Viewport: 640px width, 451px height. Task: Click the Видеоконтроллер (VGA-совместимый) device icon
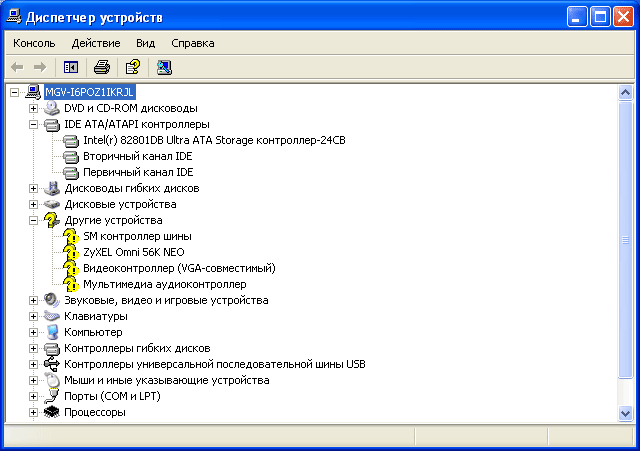tap(70, 268)
